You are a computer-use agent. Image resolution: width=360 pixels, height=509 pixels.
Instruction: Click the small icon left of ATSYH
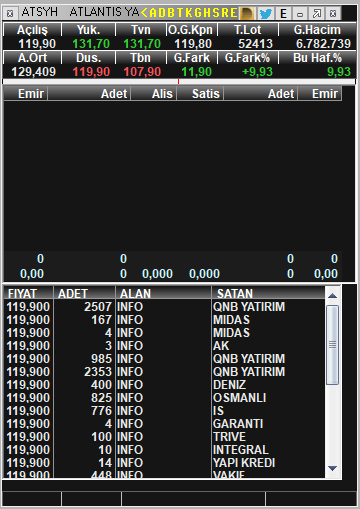(10, 13)
